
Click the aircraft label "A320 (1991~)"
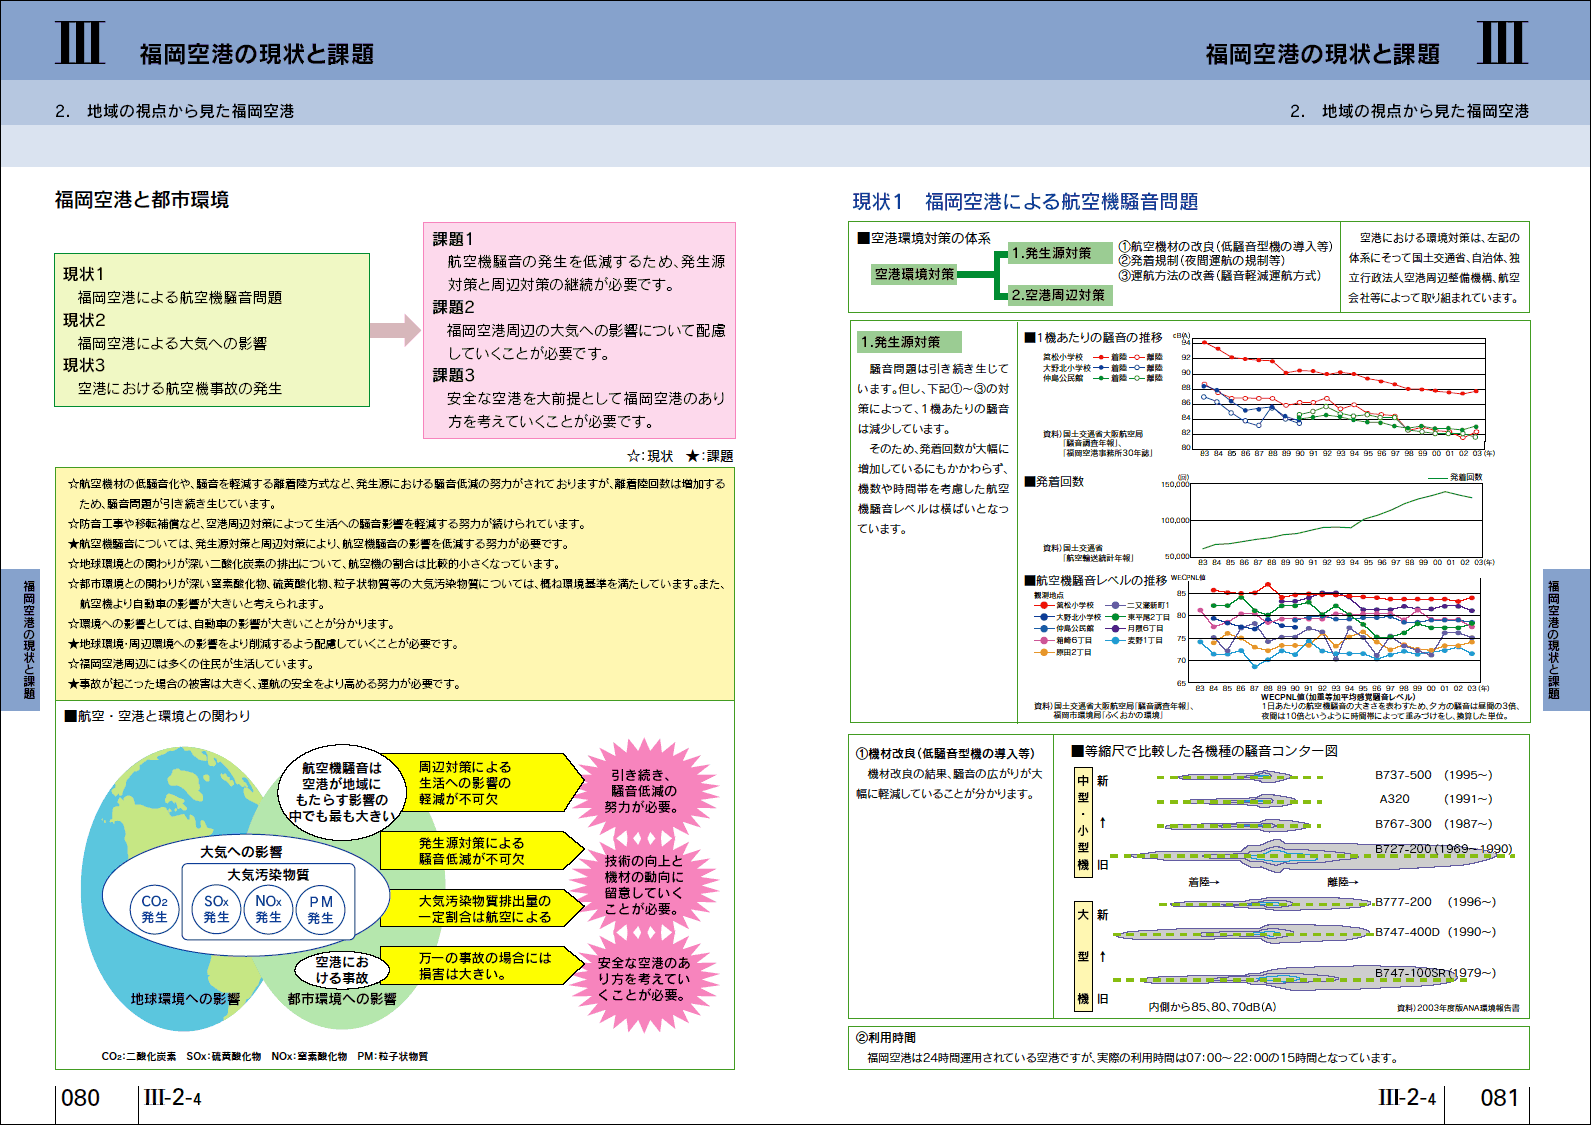1435,799
